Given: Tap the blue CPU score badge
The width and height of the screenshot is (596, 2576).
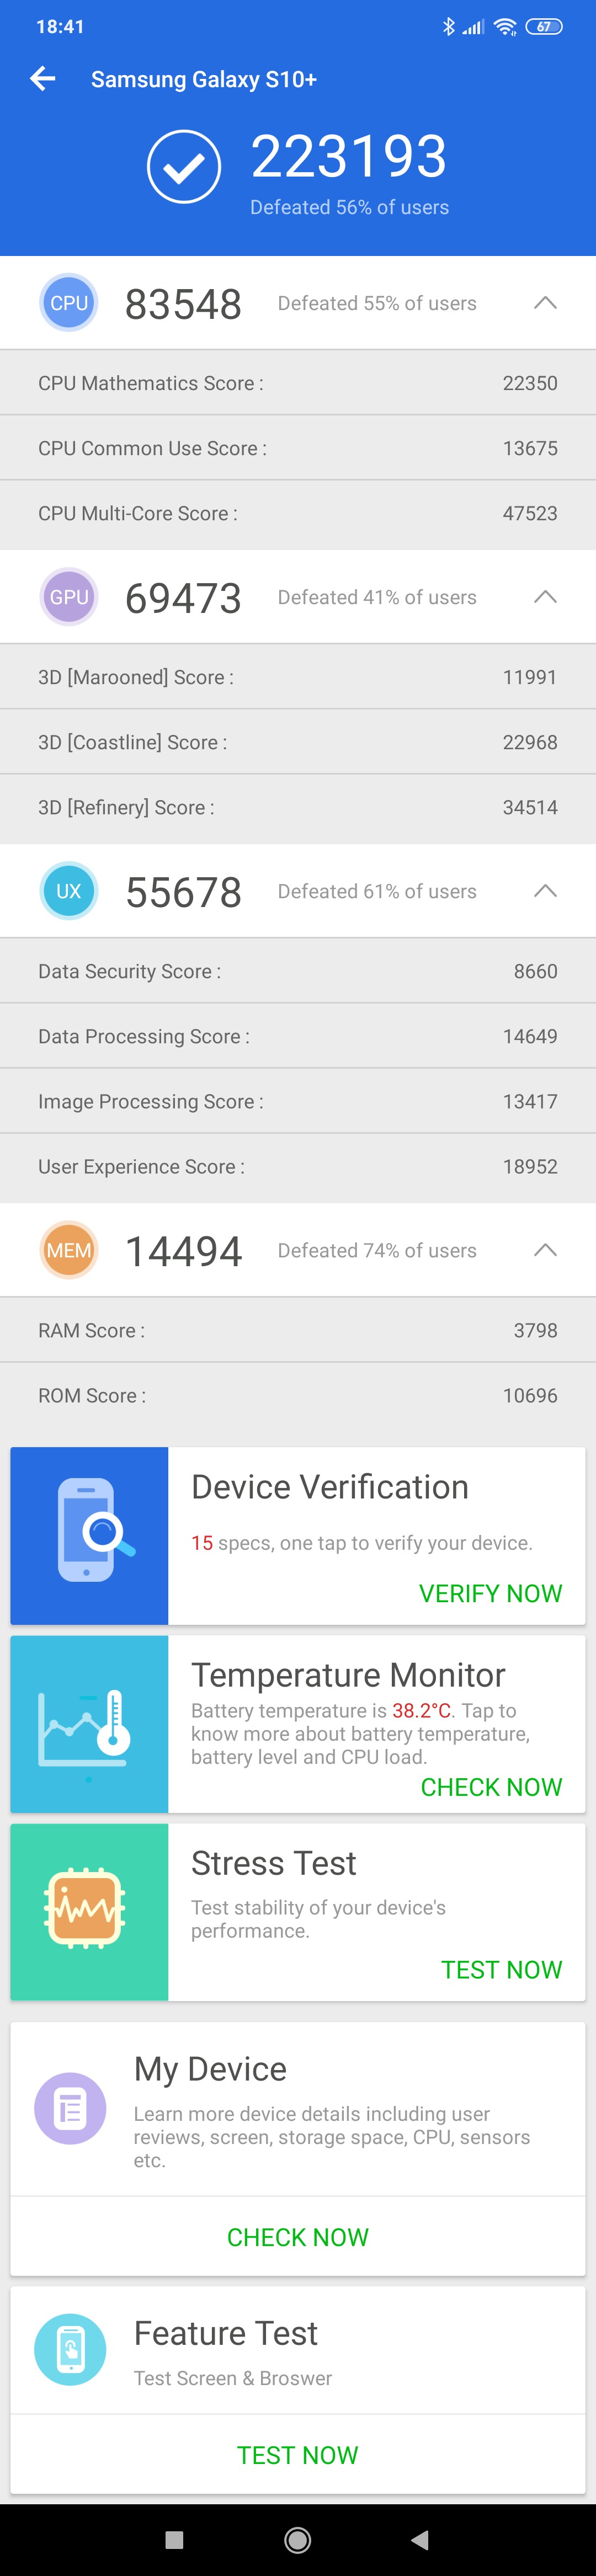Looking at the screenshot, I should point(69,303).
